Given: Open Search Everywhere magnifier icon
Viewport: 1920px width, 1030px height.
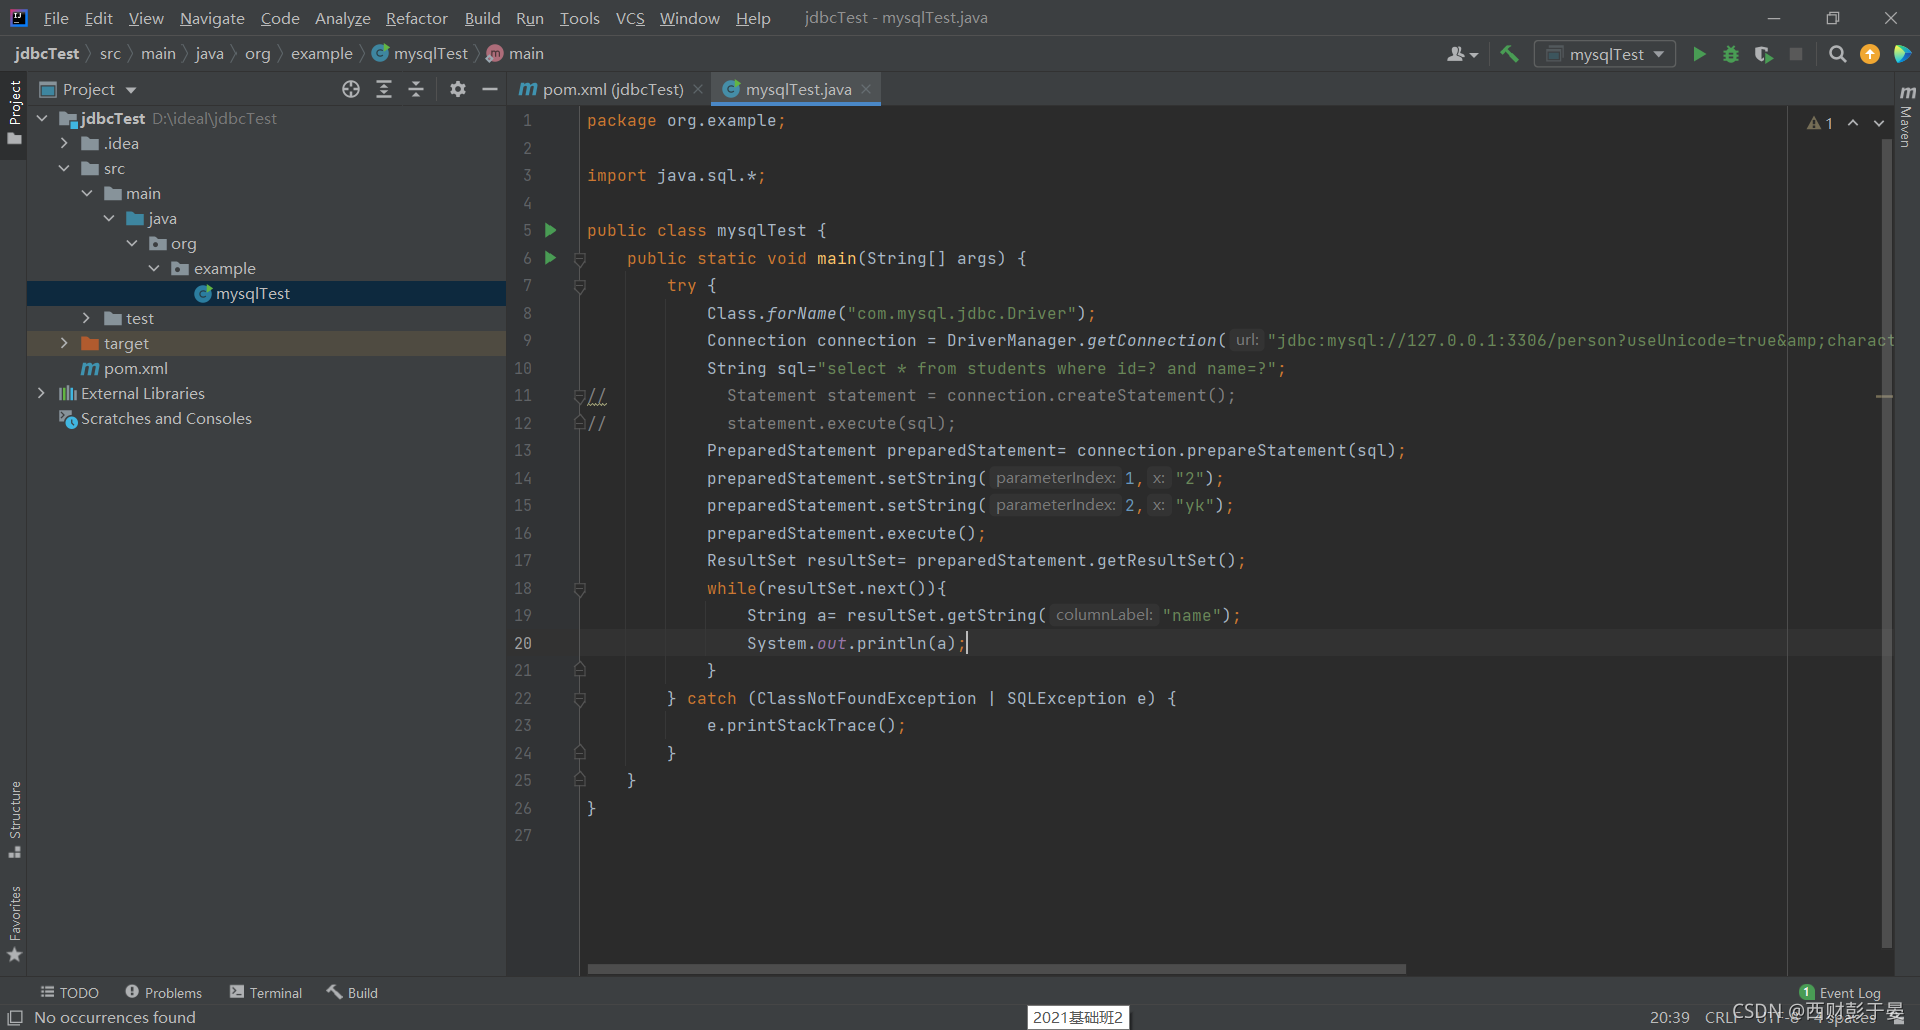Looking at the screenshot, I should point(1837,54).
